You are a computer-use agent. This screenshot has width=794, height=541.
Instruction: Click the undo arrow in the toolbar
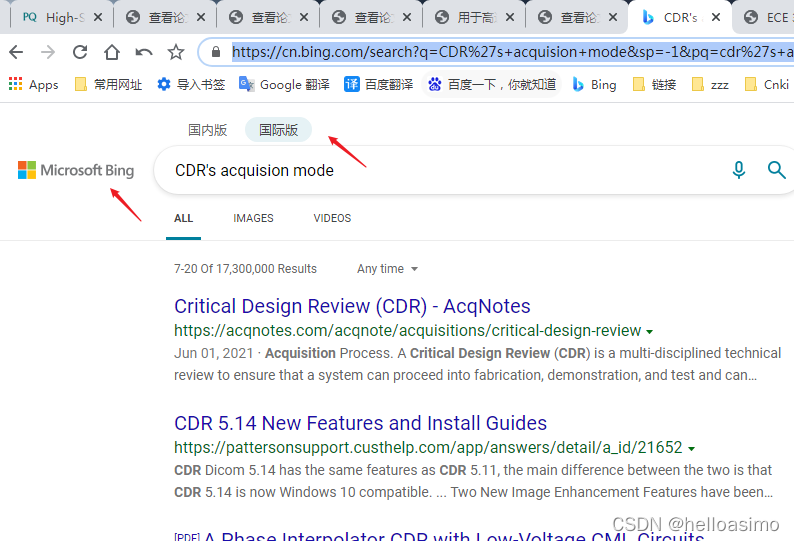click(x=144, y=52)
